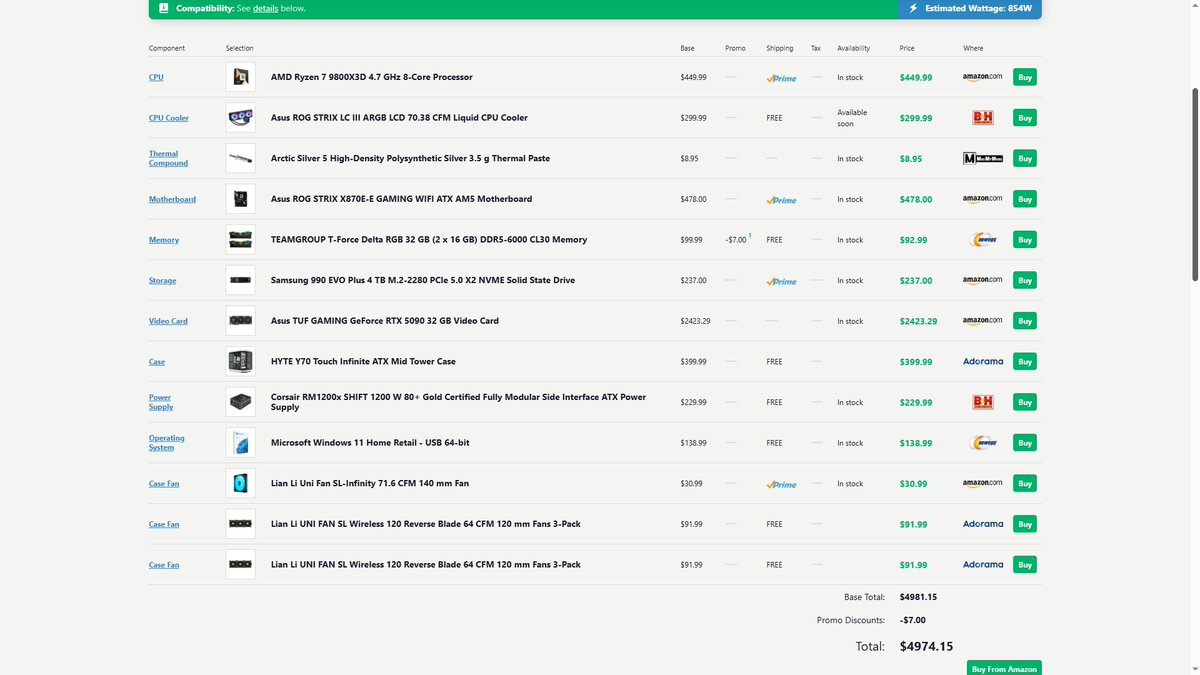Viewport: 1200px width, 675px height.
Task: Click the Adorama logo in the HYTE Case row
Action: (x=983, y=361)
